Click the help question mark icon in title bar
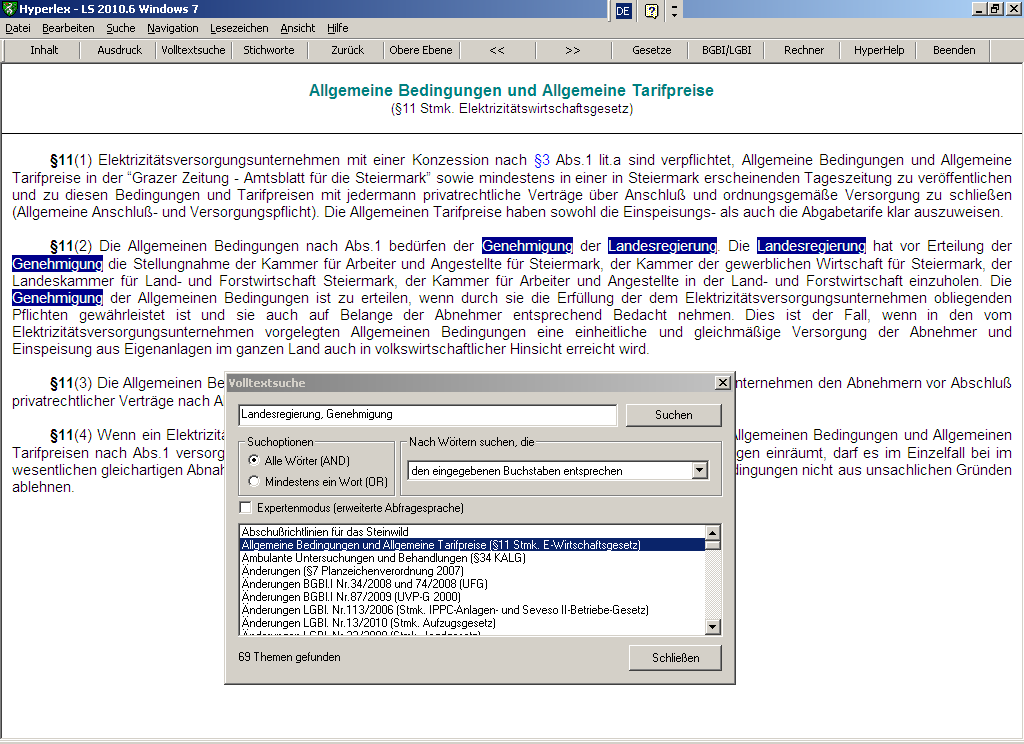This screenshot has width=1024, height=744. point(651,10)
